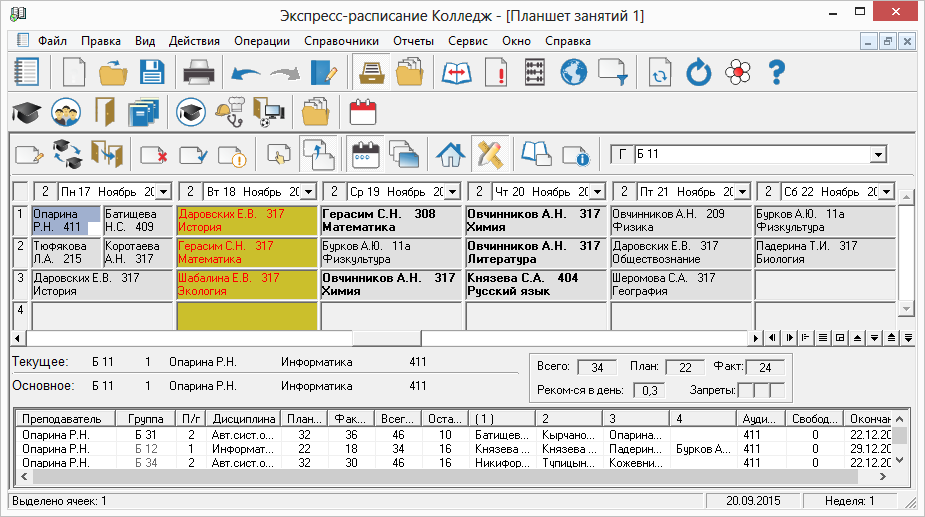This screenshot has height=517, width=925.
Task: Open the 'Отчеты' menu
Action: 413,41
